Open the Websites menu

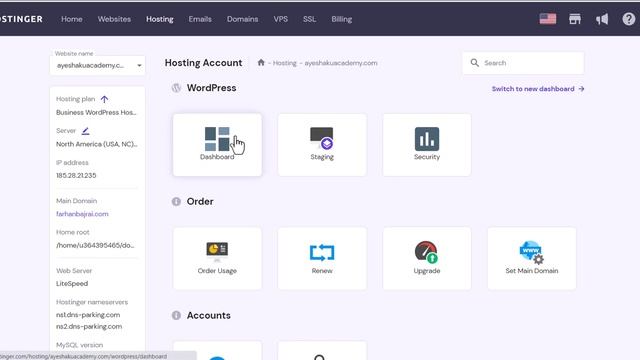[x=114, y=19]
